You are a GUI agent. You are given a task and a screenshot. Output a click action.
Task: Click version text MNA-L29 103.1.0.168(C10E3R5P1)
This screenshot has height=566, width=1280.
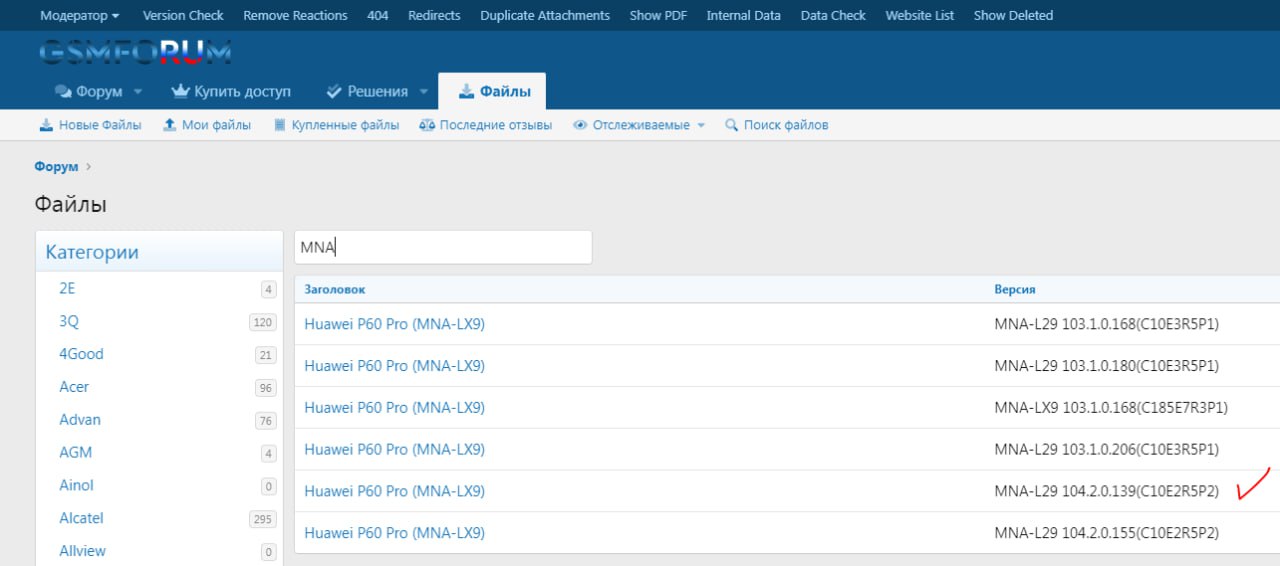point(1106,324)
